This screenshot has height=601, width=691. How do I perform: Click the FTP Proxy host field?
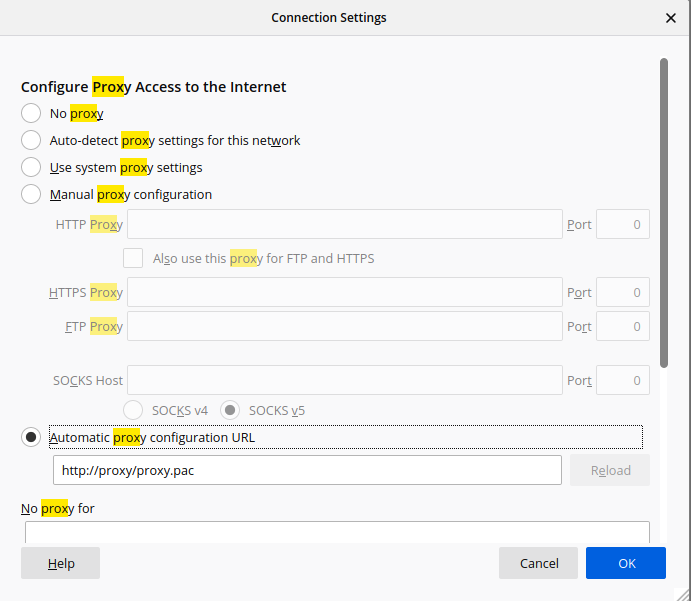pos(345,326)
